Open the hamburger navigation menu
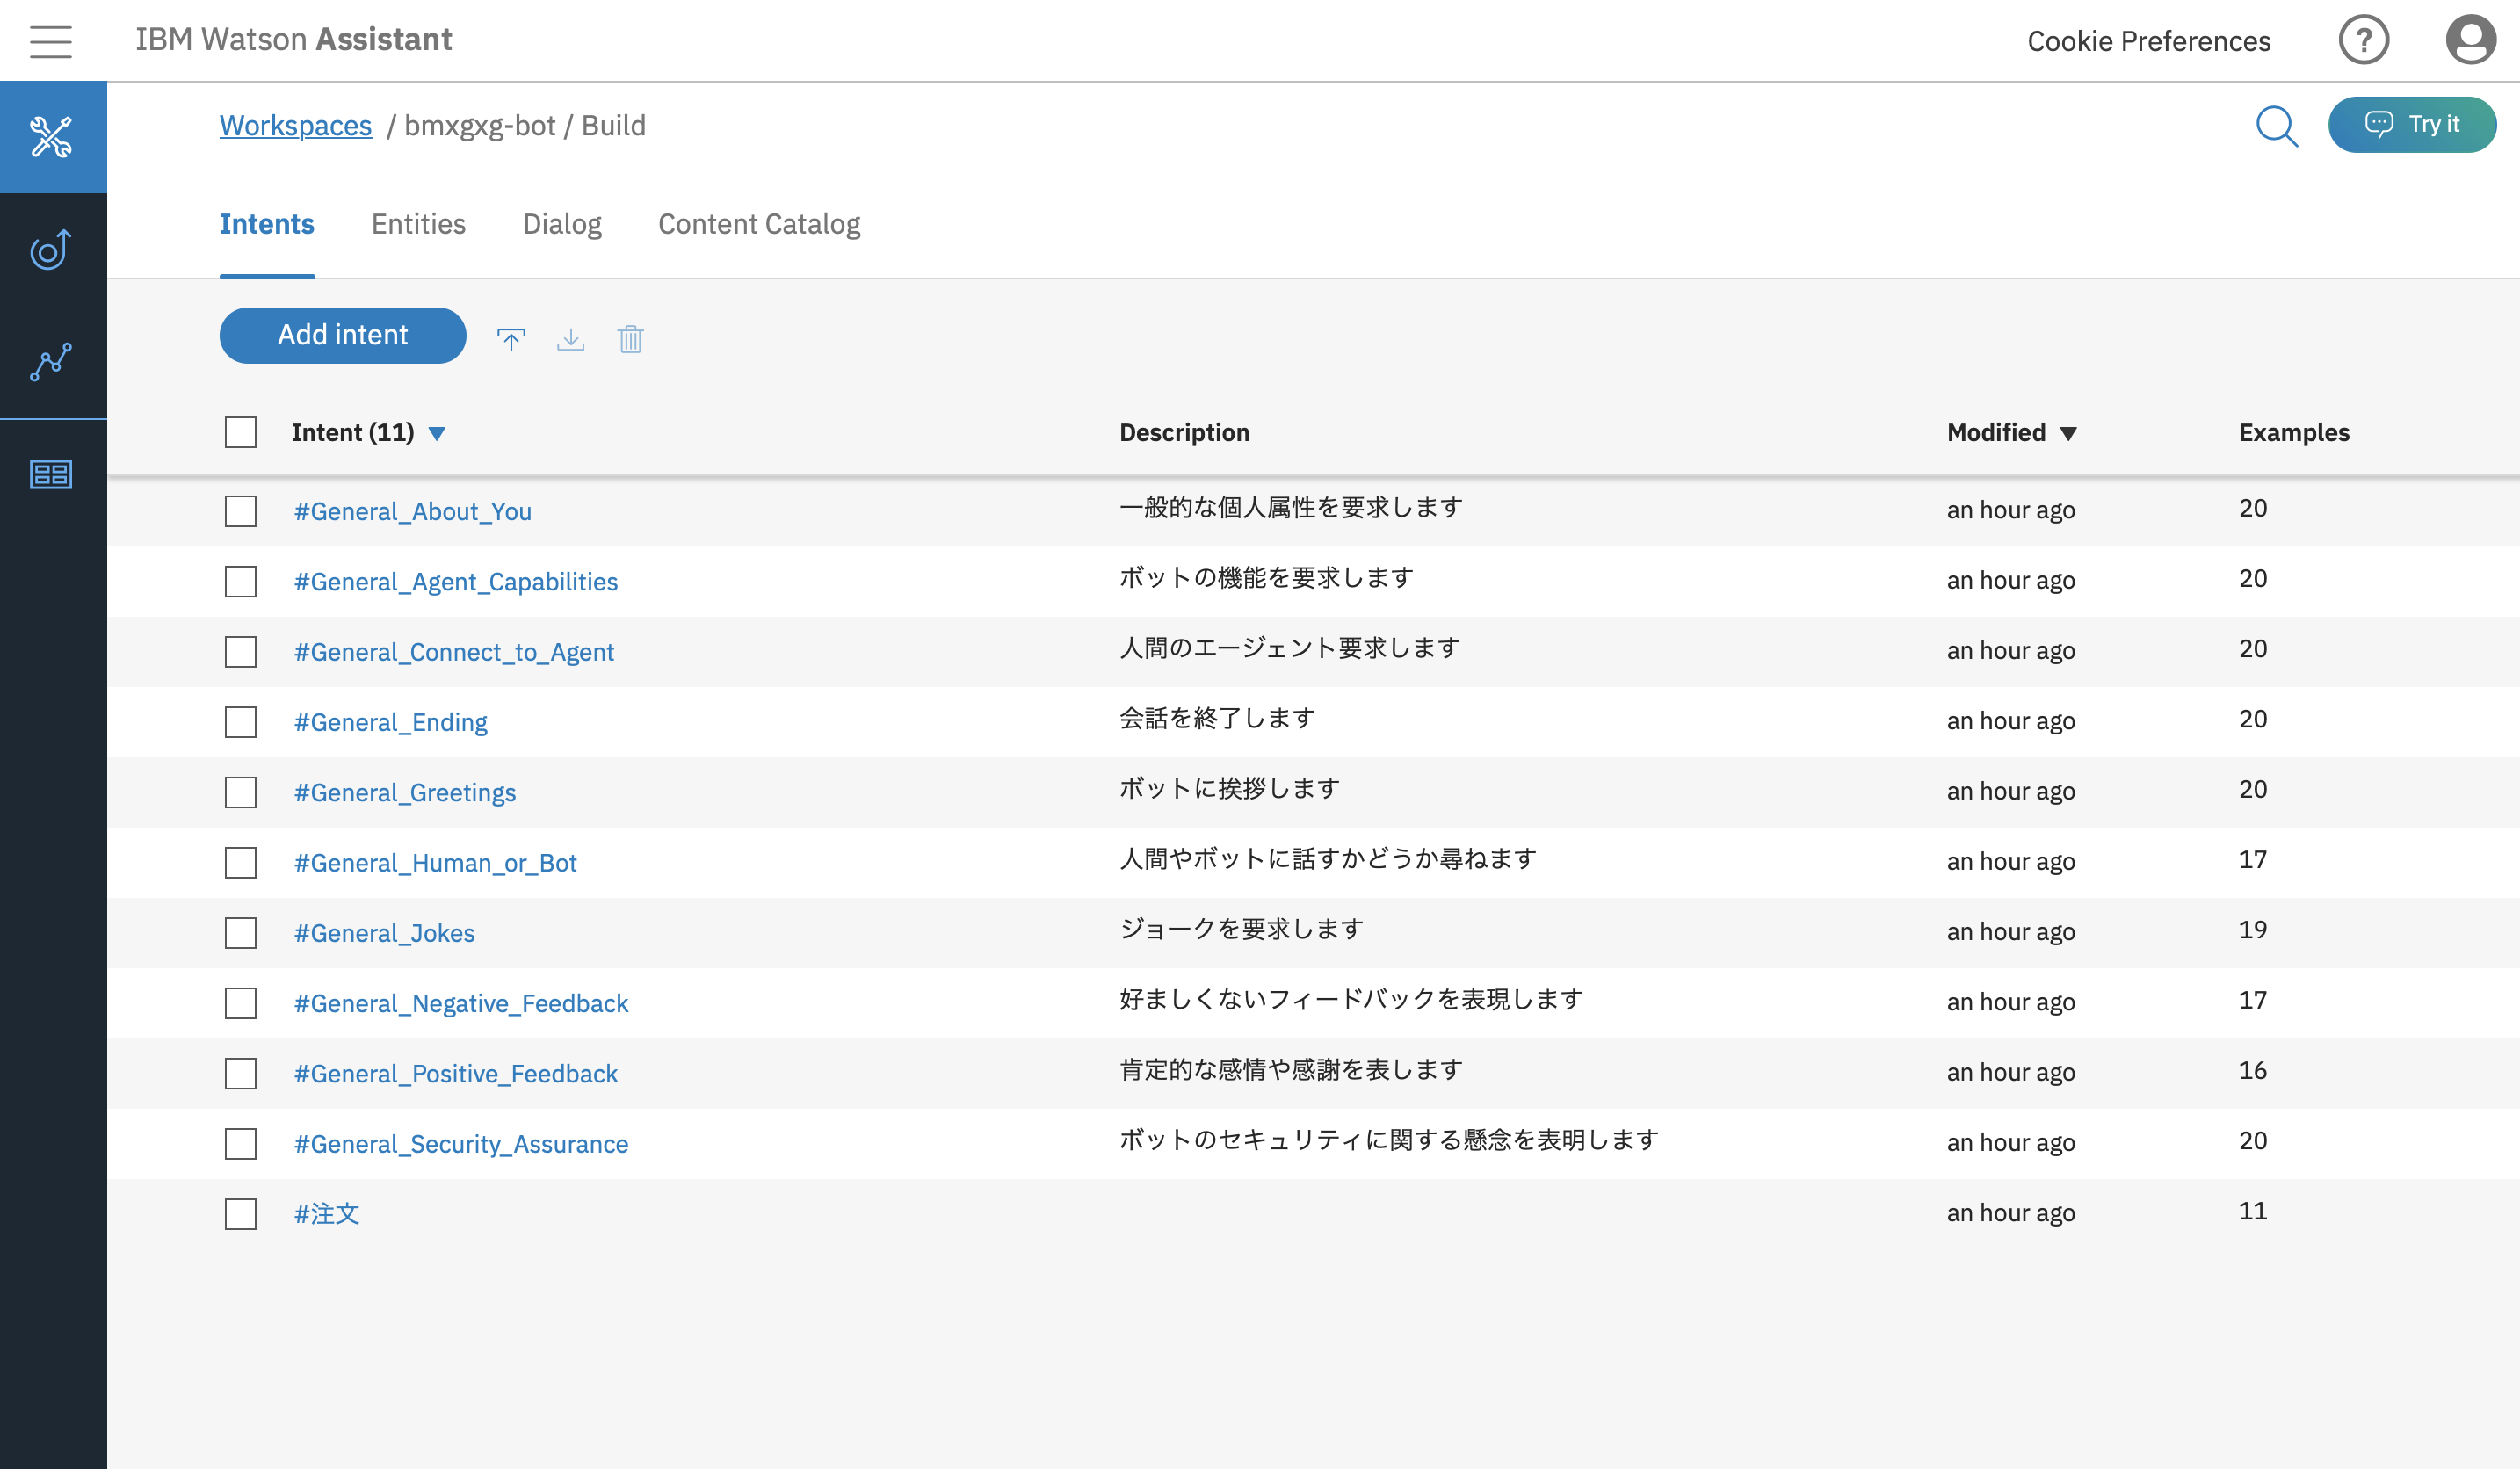Screen dimensions: 2520x1469 pos(50,41)
